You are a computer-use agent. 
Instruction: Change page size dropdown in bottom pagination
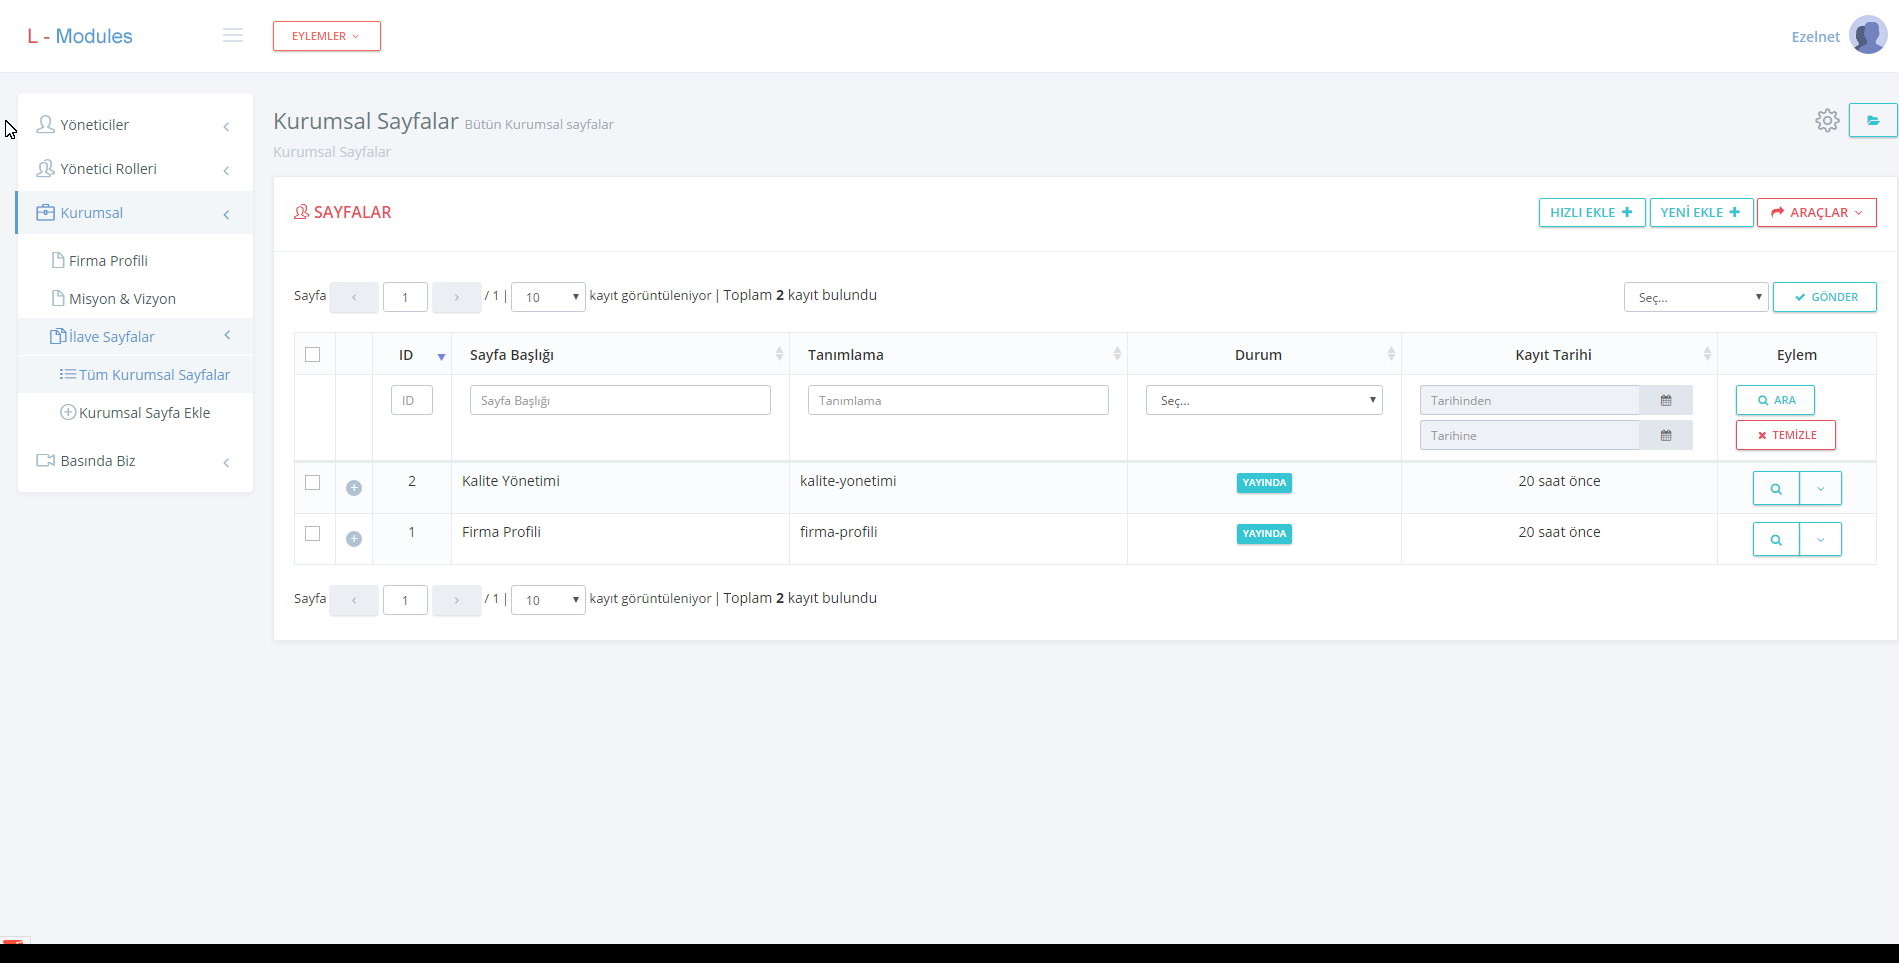click(x=548, y=600)
